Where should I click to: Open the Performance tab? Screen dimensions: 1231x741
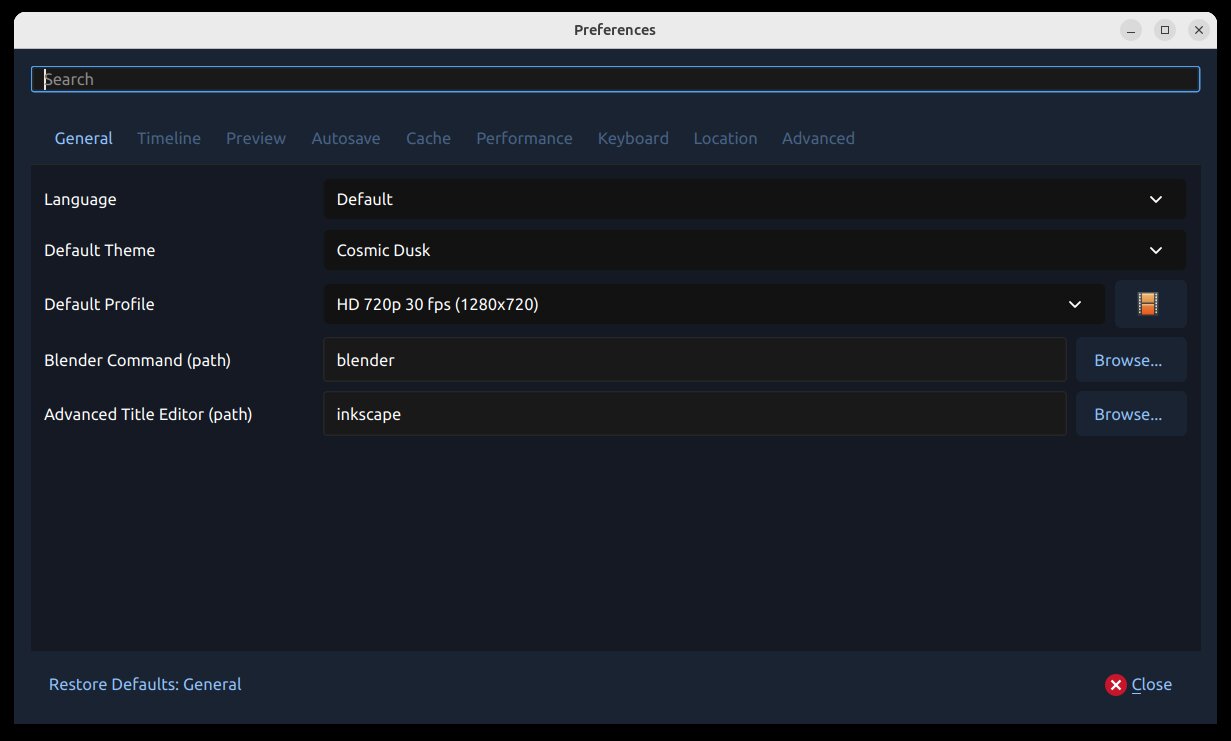coord(524,138)
